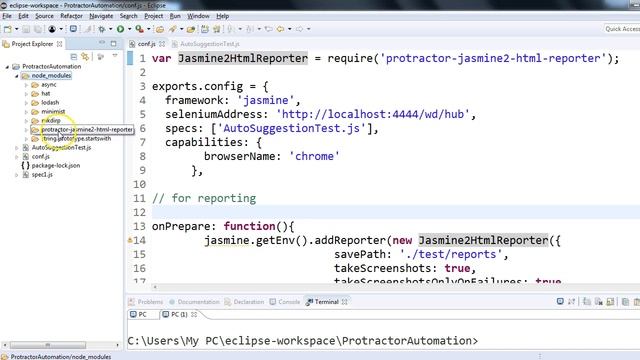Collapse the ProtractorAutomation project node
Image resolution: width=640 pixels, height=360 pixels.
pos(7,67)
